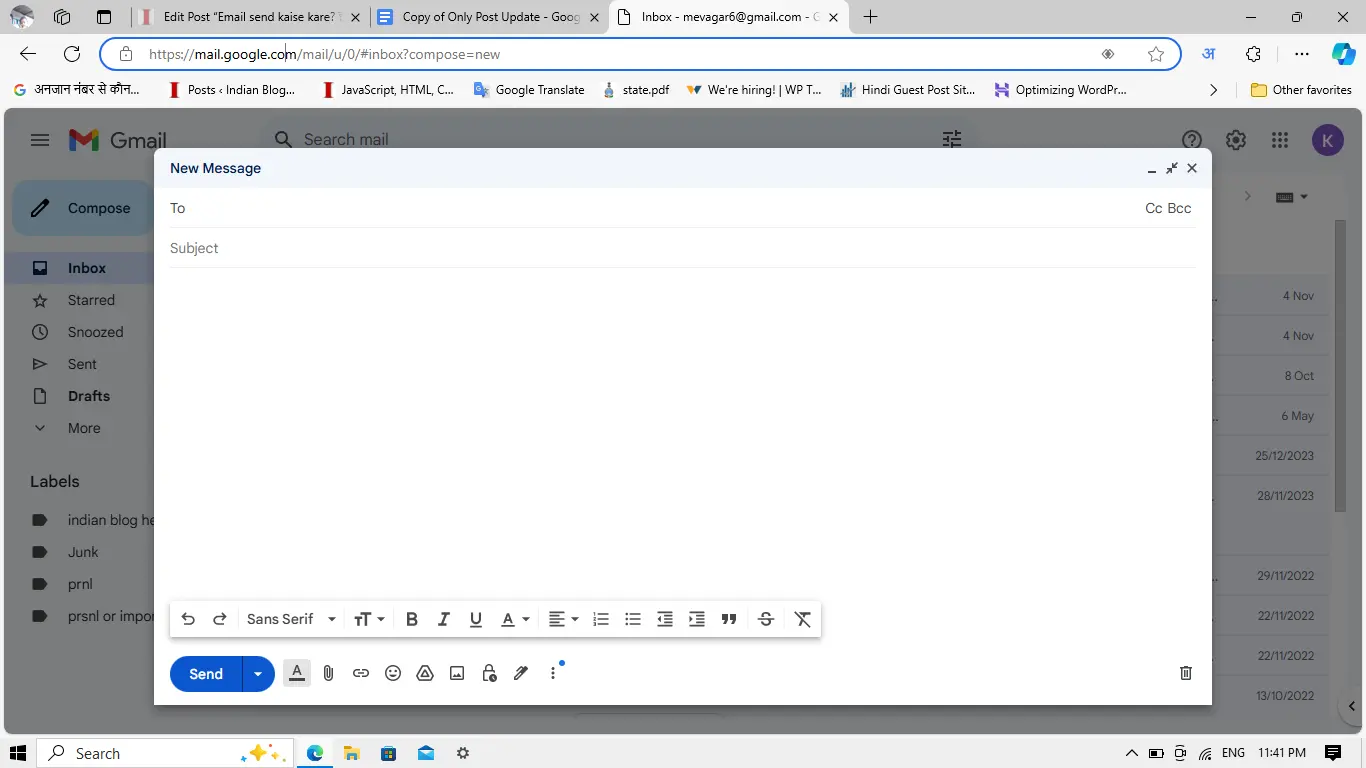Show hidden system tray icons
This screenshot has height=768, width=1366.
tap(1131, 753)
